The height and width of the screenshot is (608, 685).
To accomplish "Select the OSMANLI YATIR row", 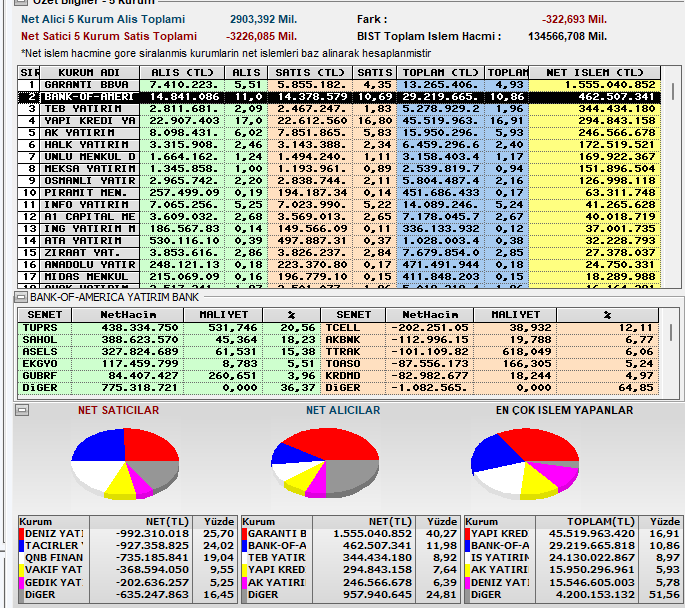I will tap(339, 181).
